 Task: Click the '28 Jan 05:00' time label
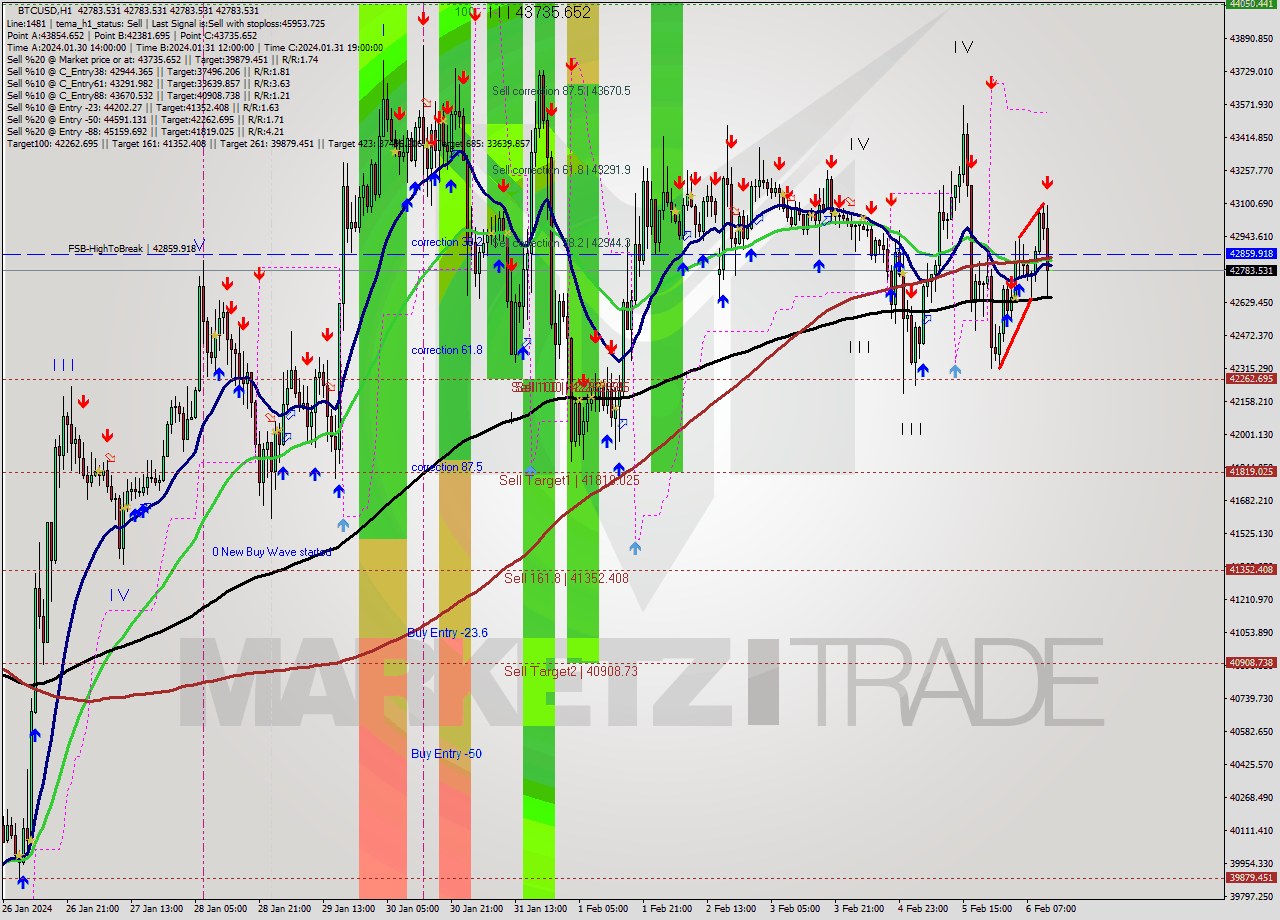[x=220, y=909]
